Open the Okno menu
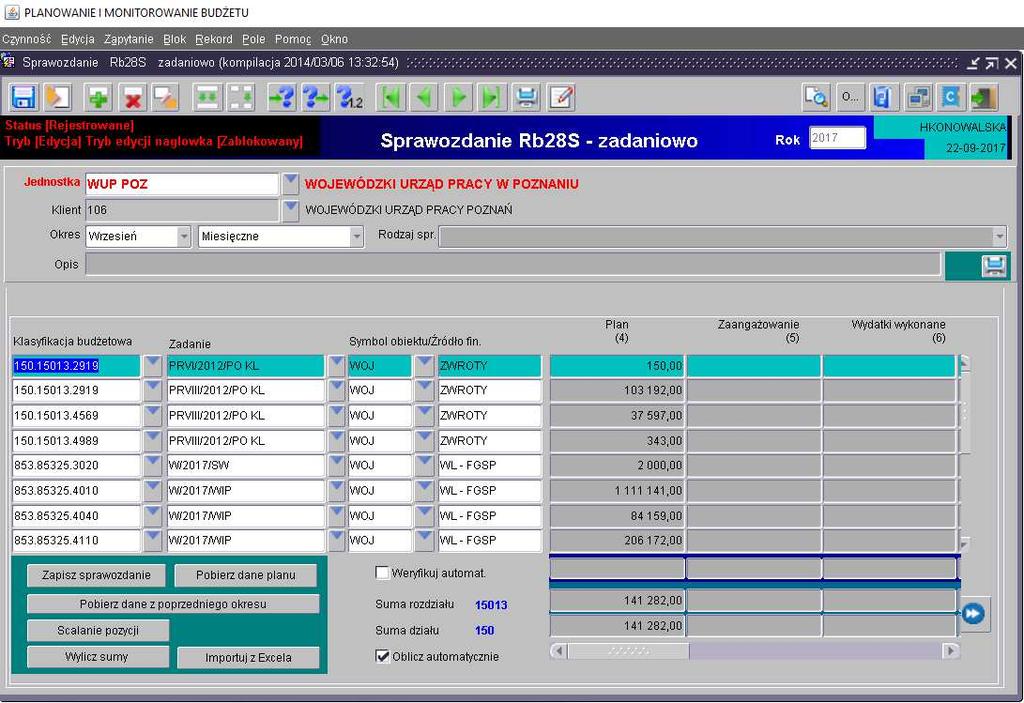 (334, 39)
